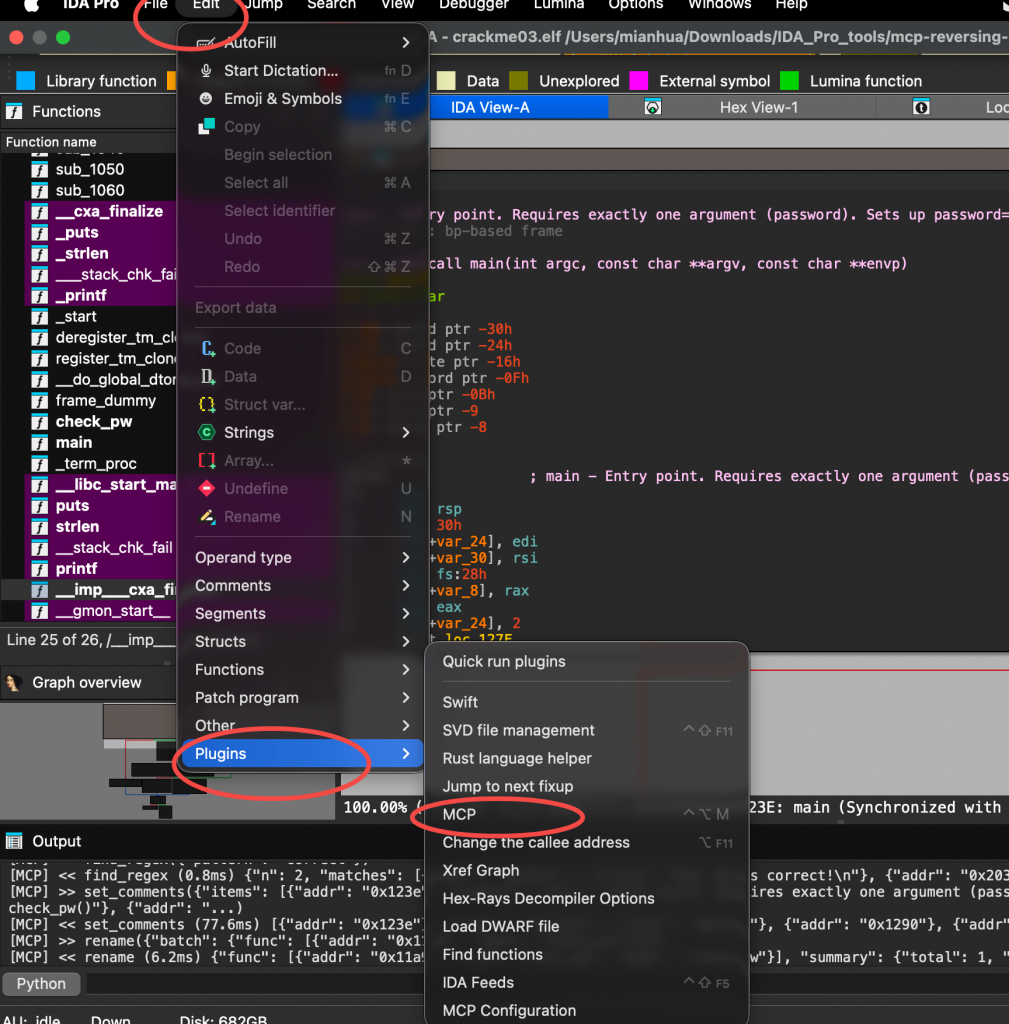Start the MCP plugin

point(586,815)
